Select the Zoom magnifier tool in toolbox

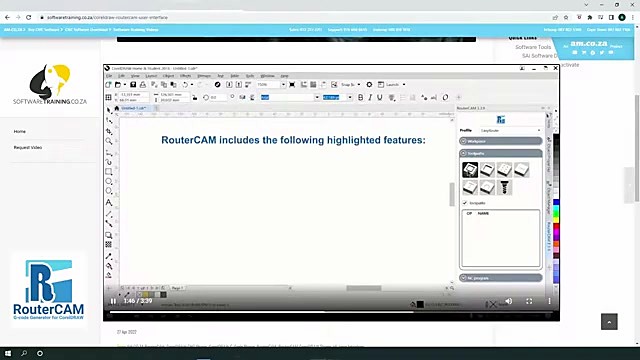pyautogui.click(x=109, y=141)
